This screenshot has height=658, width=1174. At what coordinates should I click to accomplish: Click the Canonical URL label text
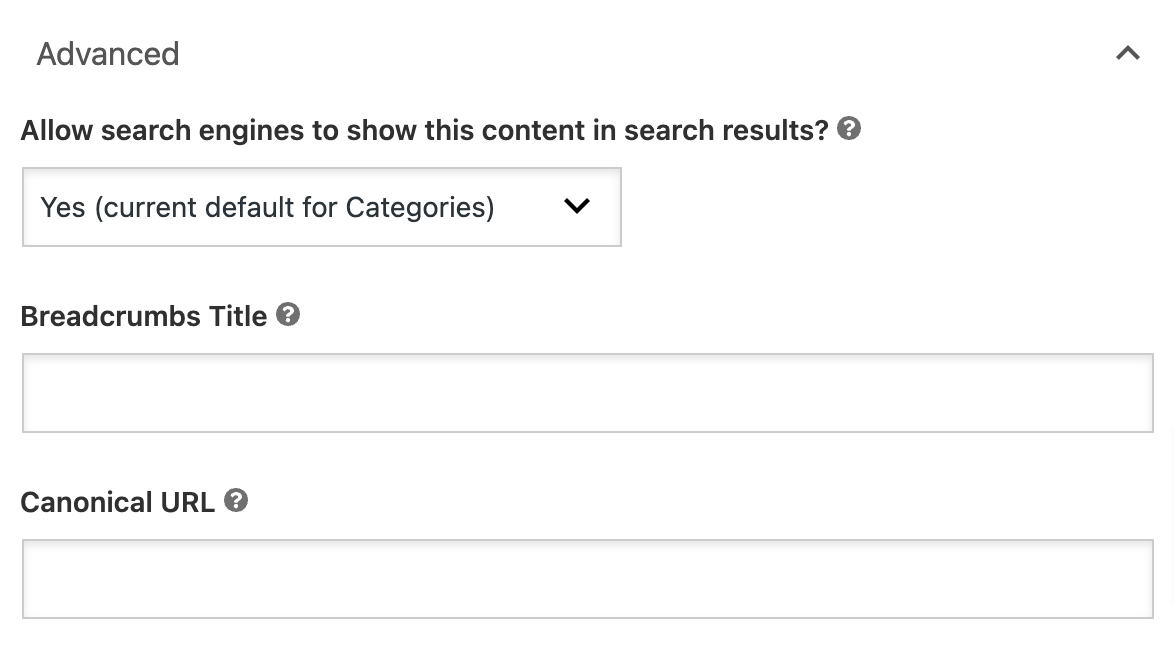pos(118,502)
